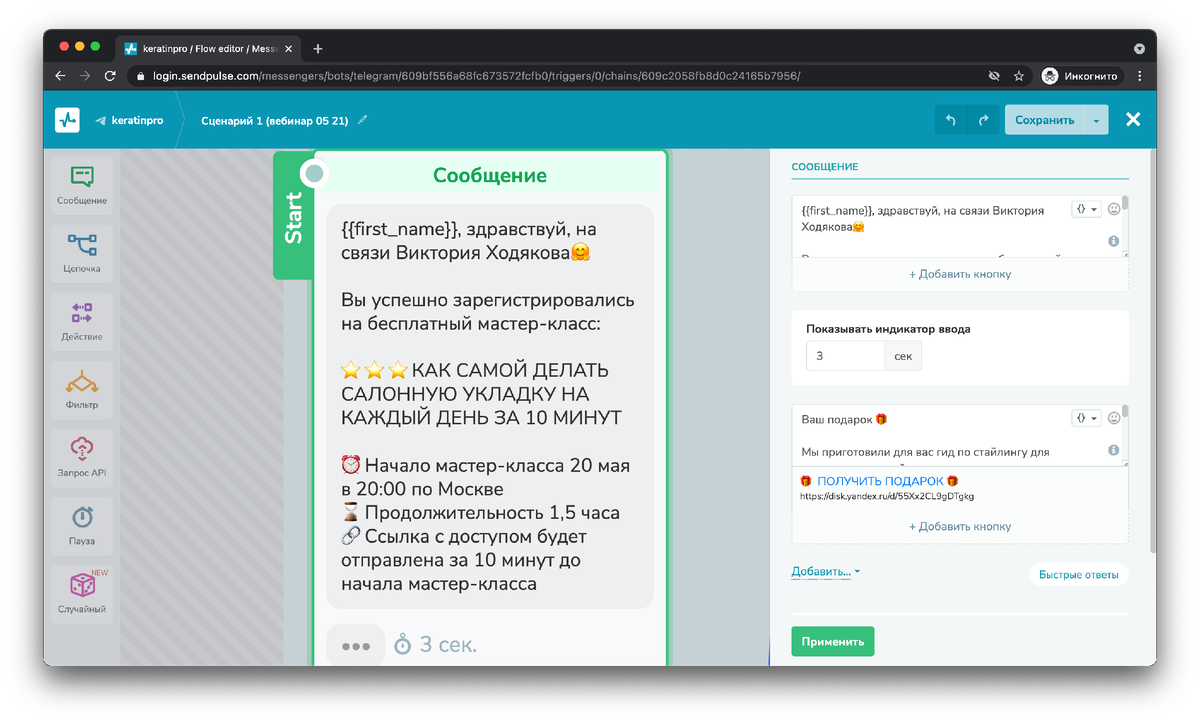Click the message preview bubble on canvas
The height and width of the screenshot is (723, 1200).
(x=490, y=406)
